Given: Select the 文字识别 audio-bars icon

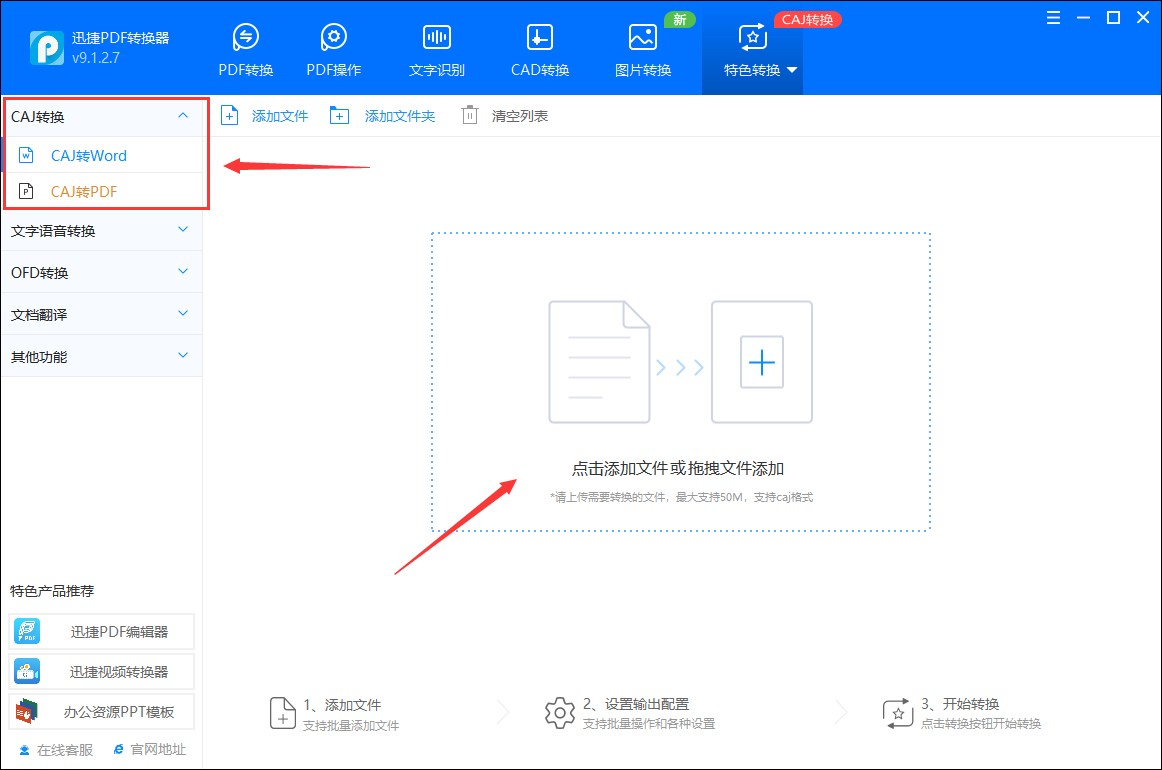Looking at the screenshot, I should tap(436, 36).
